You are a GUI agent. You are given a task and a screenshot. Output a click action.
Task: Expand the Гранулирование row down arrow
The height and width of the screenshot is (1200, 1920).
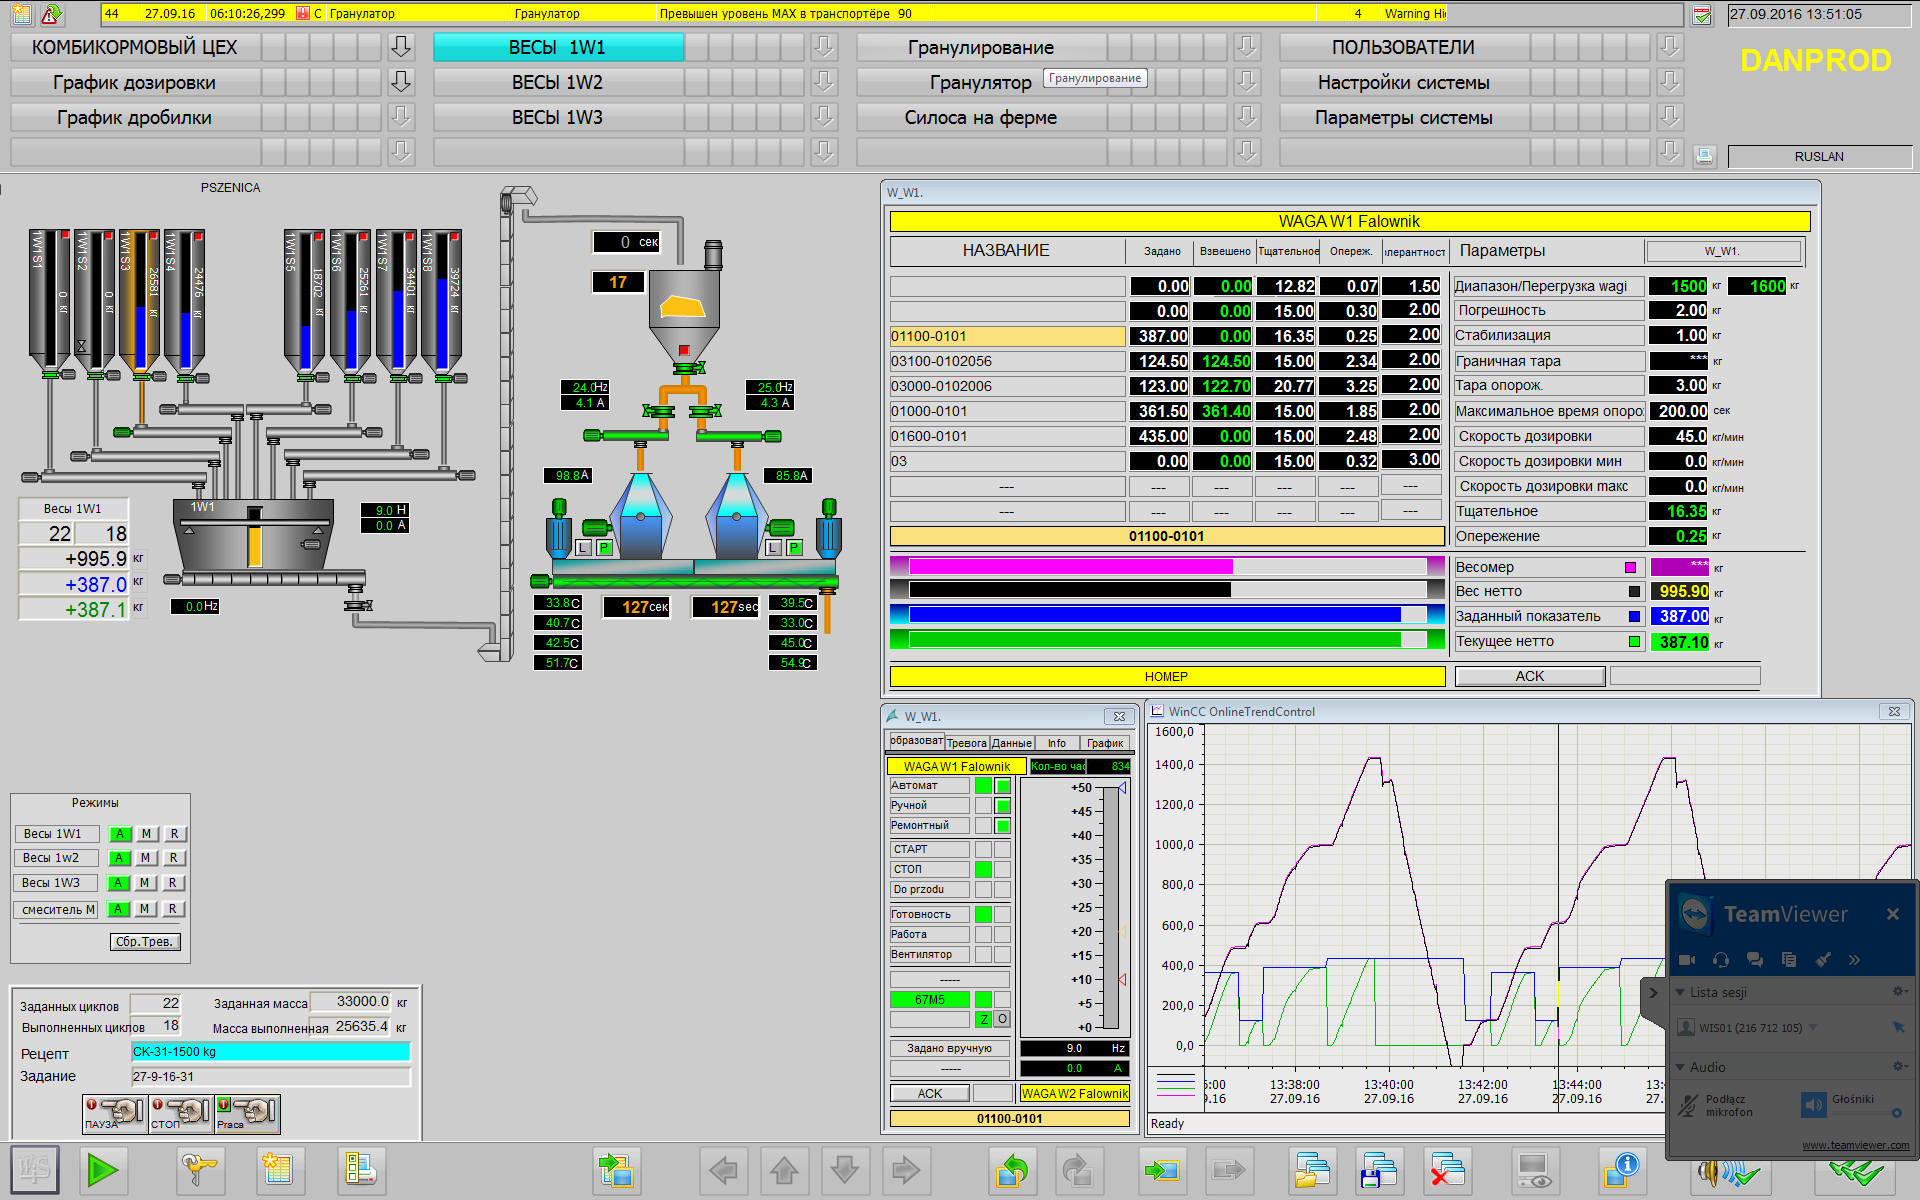1247,47
